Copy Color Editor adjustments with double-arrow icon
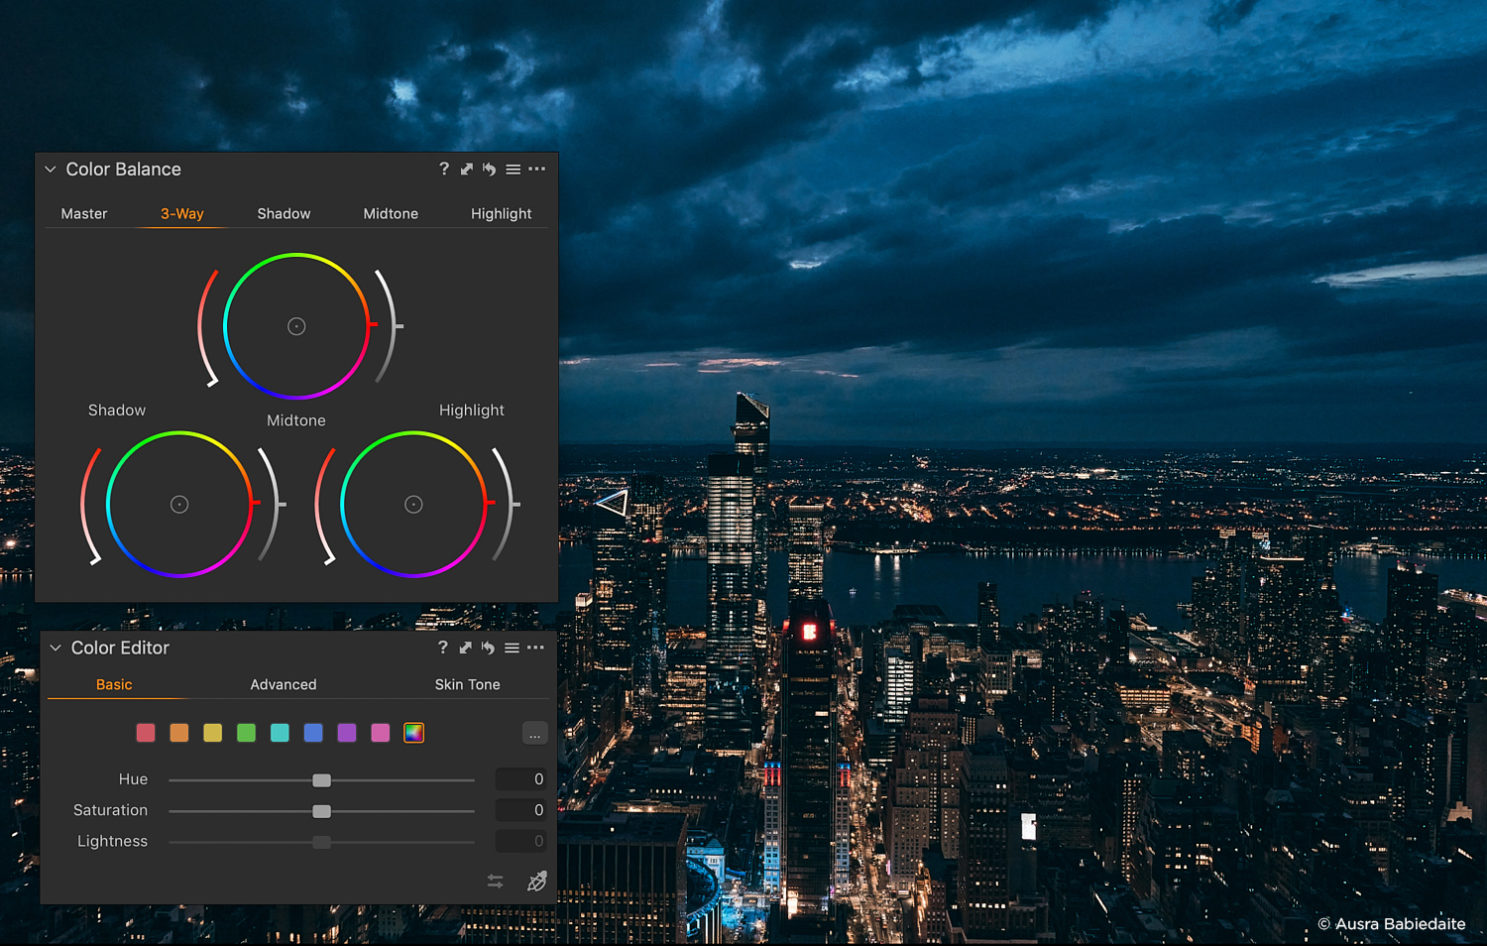The image size is (1487, 946). 465,648
